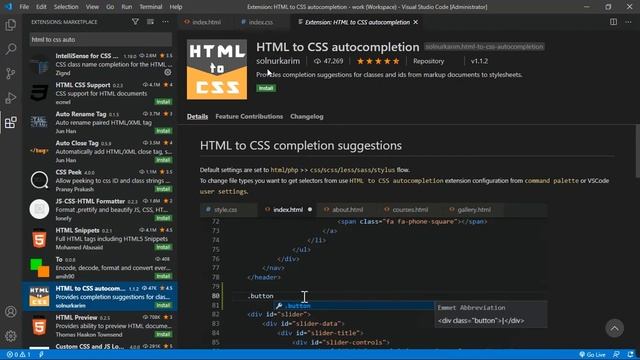Open the Manage gear in activity bar
This screenshot has height=360, width=640.
pos(11,336)
